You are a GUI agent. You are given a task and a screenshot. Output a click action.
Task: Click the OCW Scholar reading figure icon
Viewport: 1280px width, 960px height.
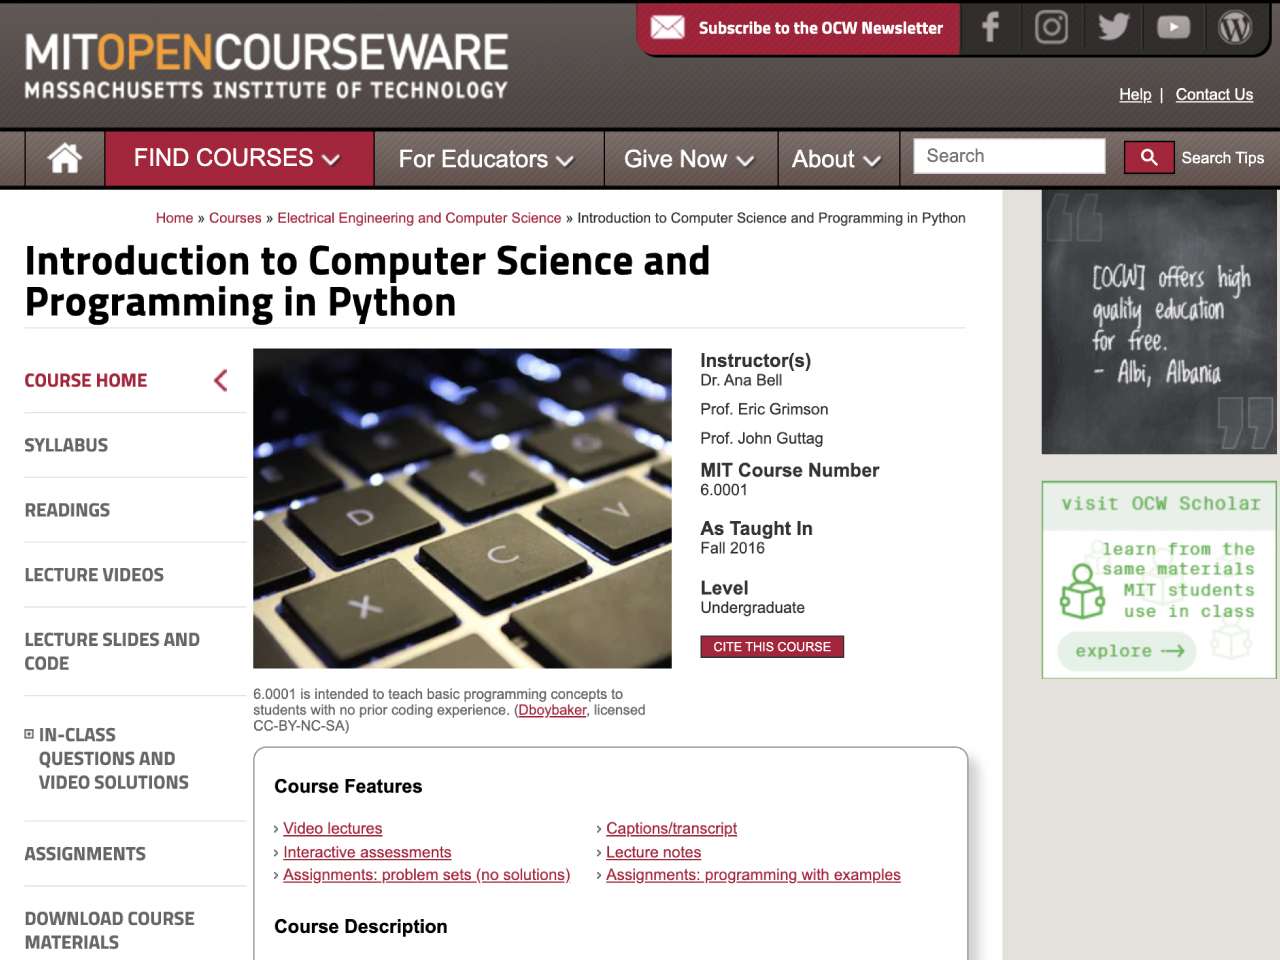click(1082, 591)
